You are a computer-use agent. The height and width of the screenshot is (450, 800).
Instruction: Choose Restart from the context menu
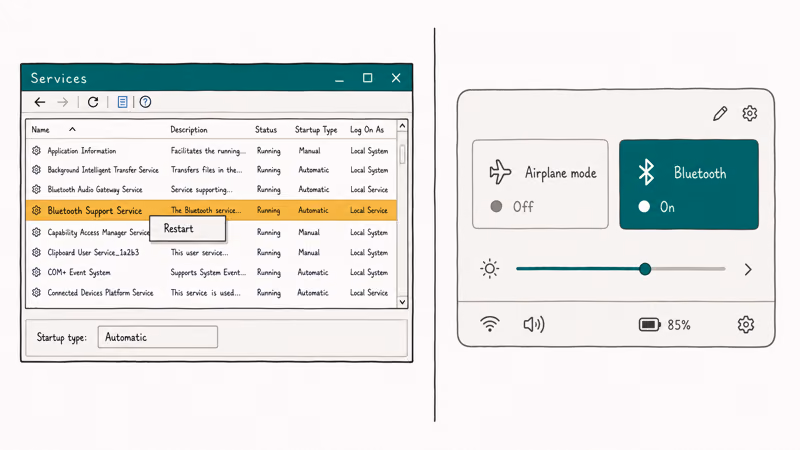click(187, 229)
